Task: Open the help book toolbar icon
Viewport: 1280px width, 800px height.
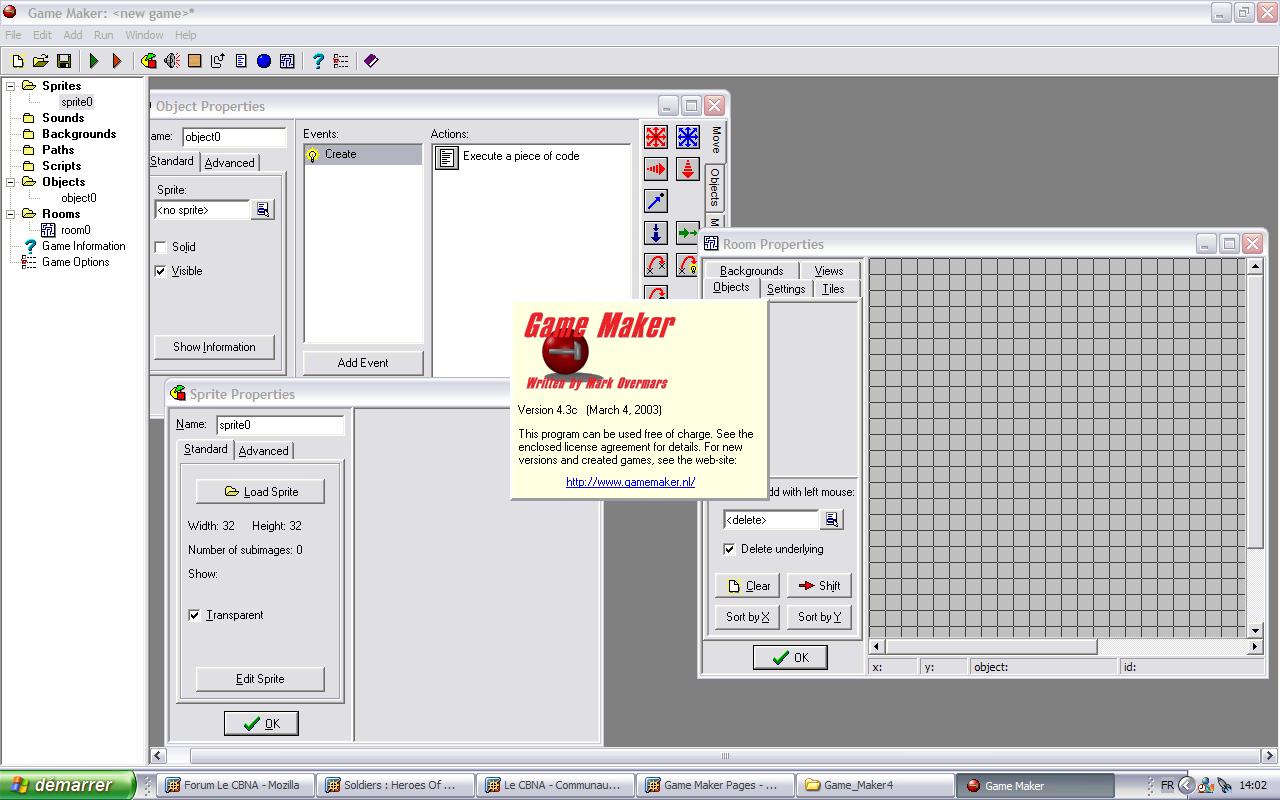Action: (371, 61)
